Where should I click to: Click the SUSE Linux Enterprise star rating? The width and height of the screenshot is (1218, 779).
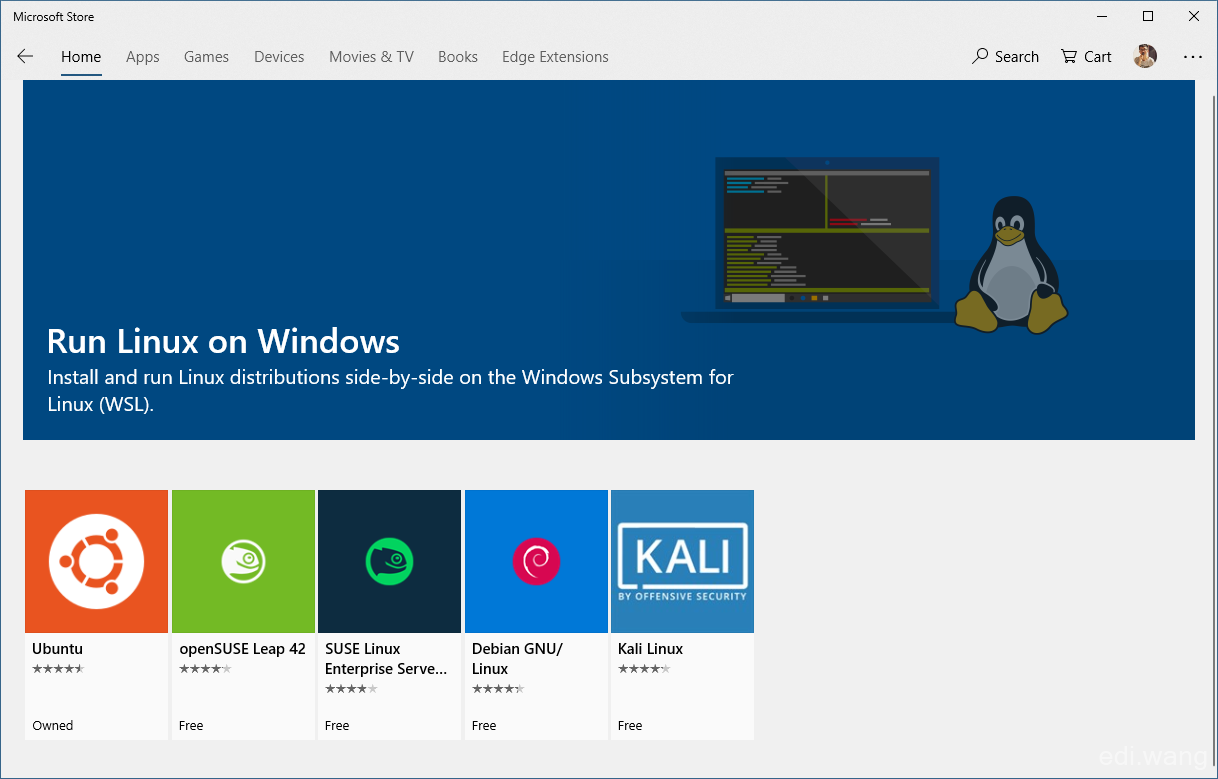pyautogui.click(x=351, y=688)
